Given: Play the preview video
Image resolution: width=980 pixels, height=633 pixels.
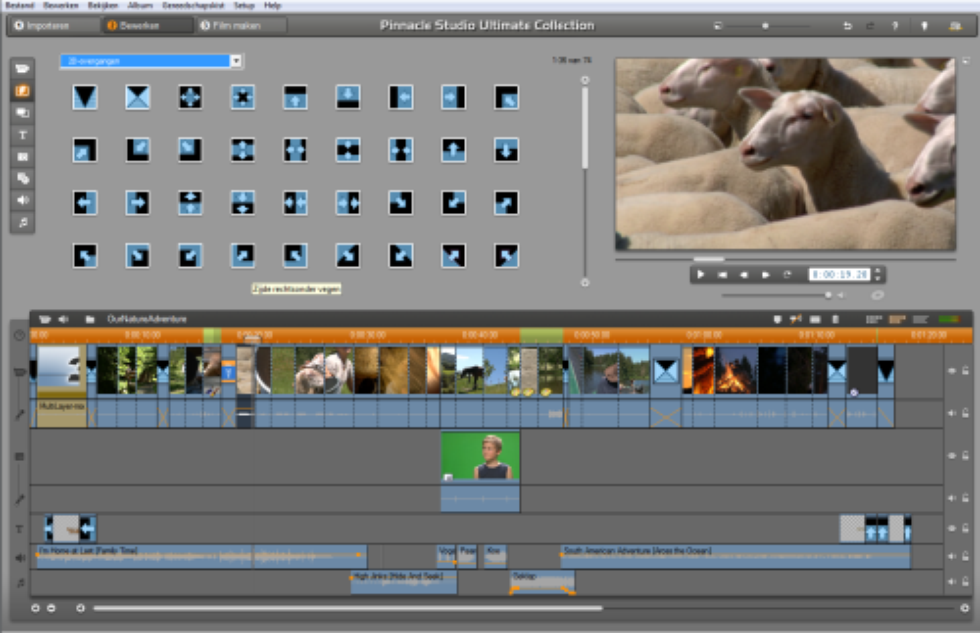Looking at the screenshot, I should [x=701, y=274].
